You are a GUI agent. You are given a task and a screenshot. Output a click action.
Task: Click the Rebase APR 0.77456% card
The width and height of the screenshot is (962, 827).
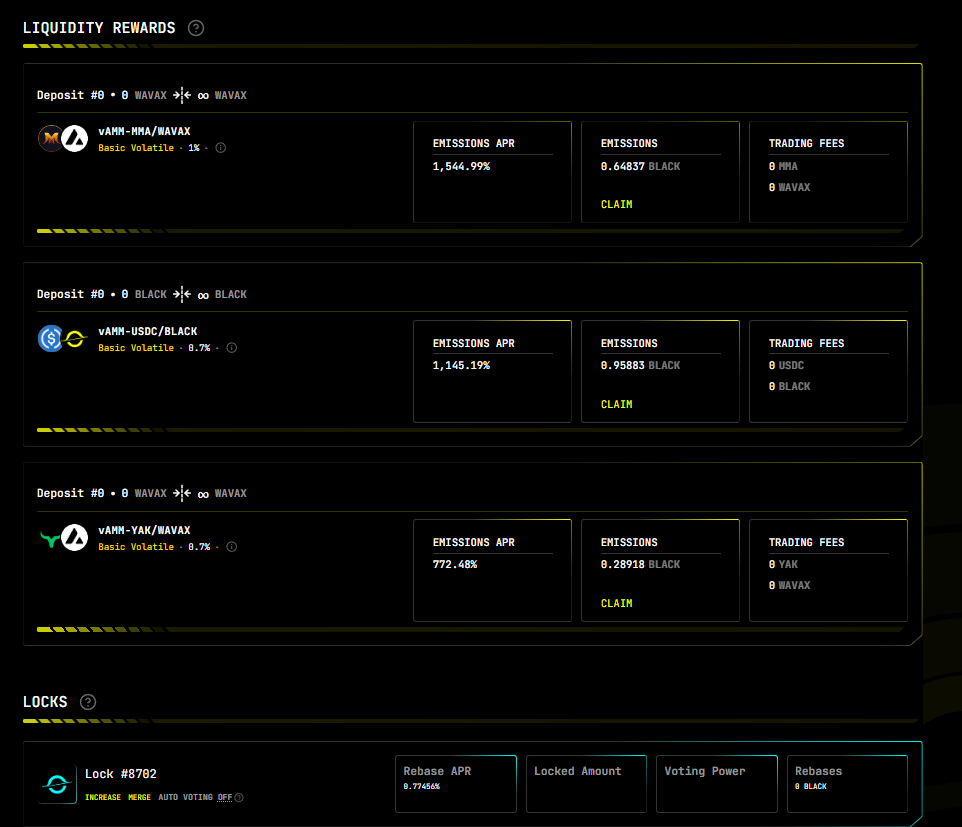456,784
